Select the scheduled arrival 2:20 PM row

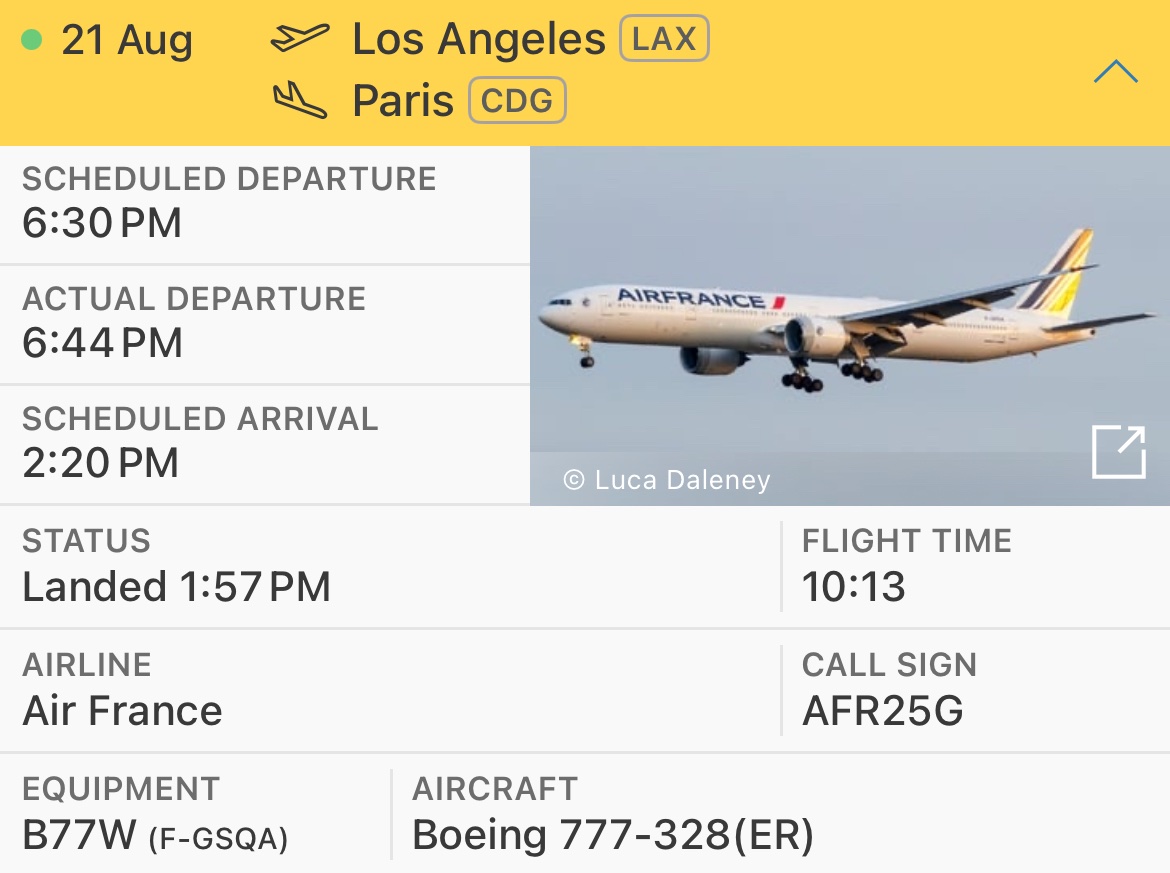click(265, 445)
